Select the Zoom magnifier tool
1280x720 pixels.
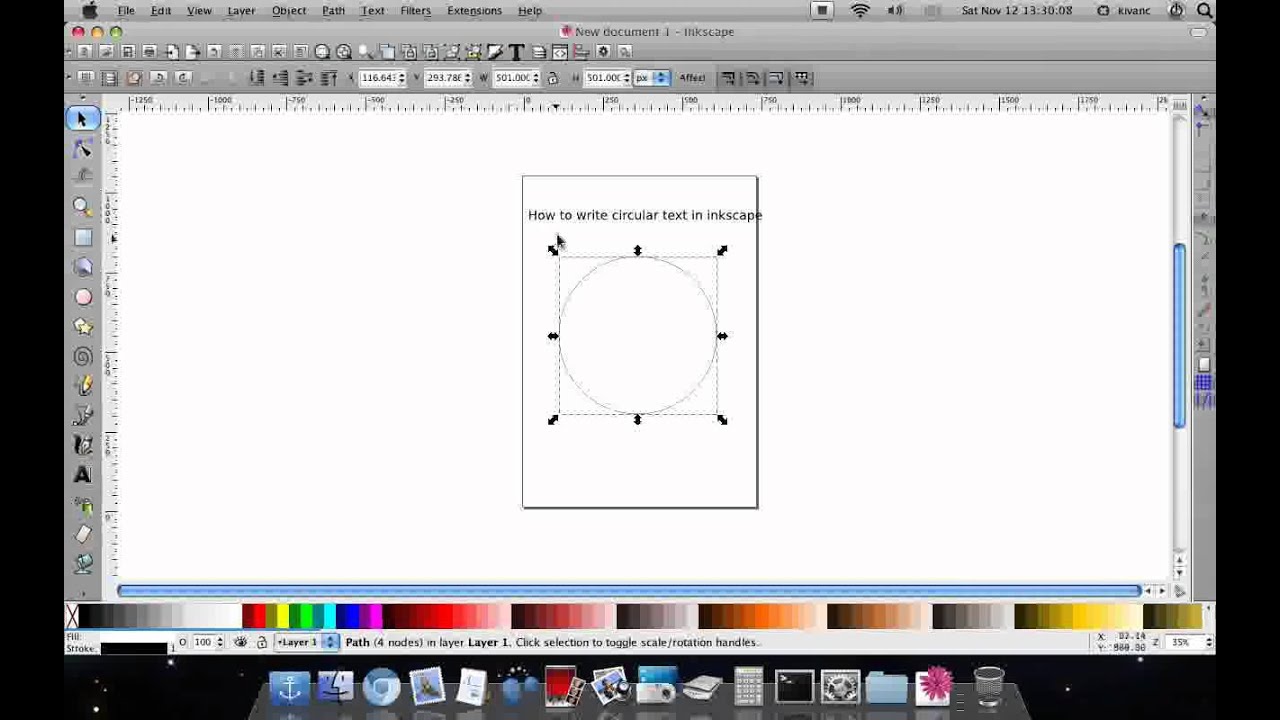(82, 207)
